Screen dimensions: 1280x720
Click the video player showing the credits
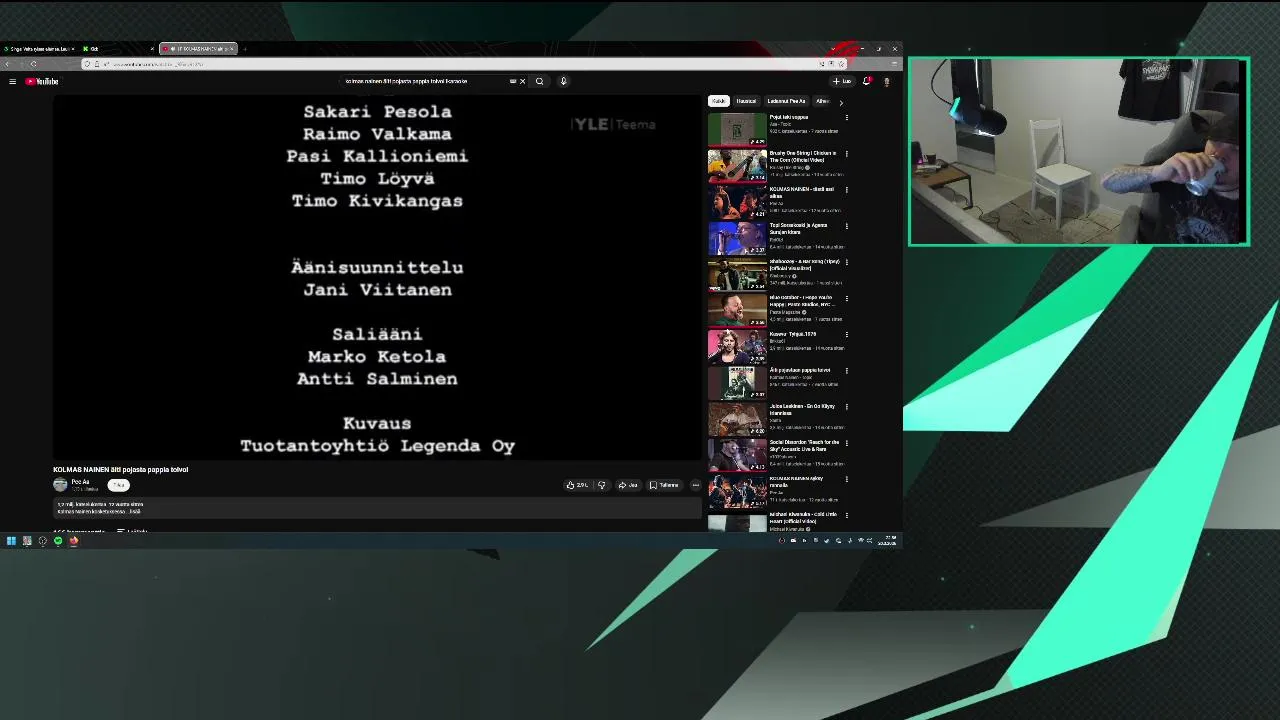(377, 278)
